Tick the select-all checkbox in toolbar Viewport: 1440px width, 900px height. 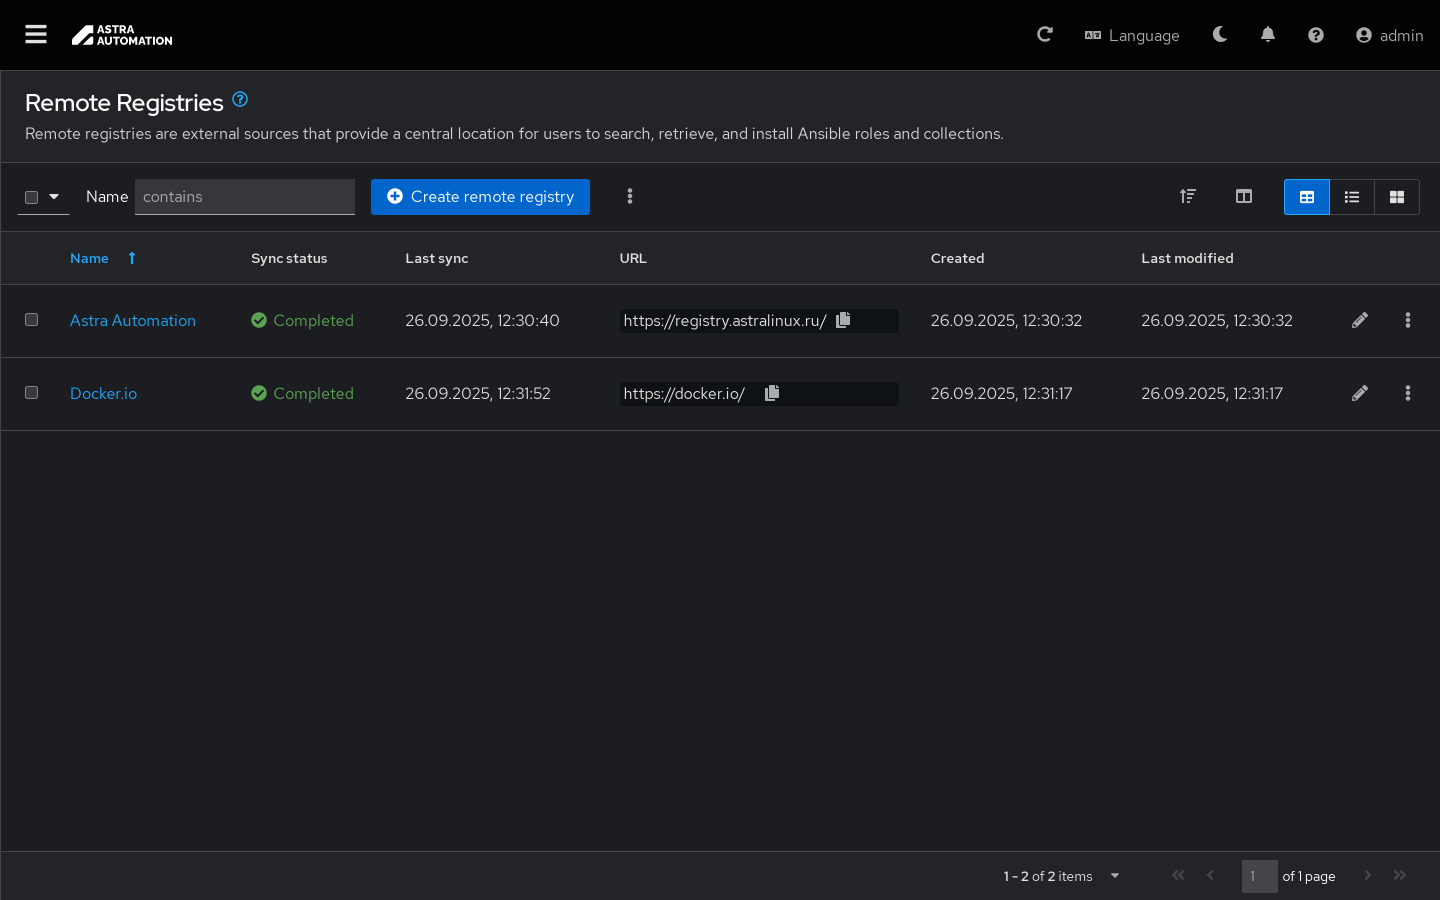pyautogui.click(x=32, y=197)
